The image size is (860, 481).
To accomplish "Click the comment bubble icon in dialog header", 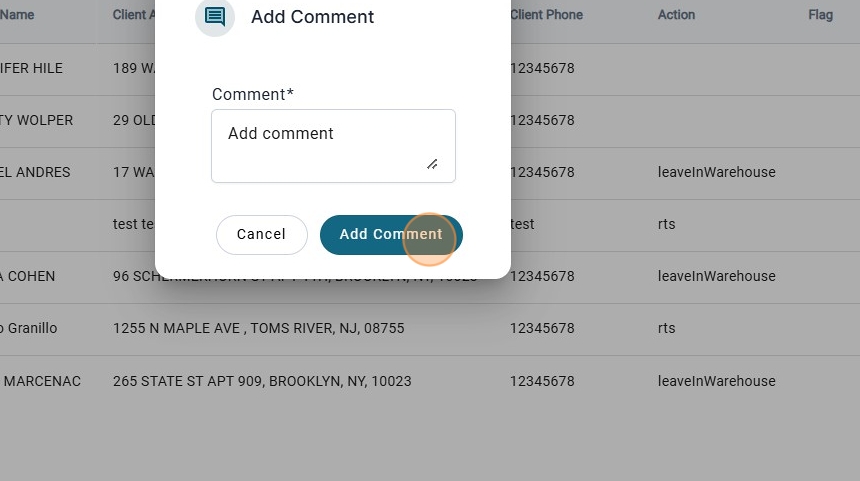I will pos(215,17).
